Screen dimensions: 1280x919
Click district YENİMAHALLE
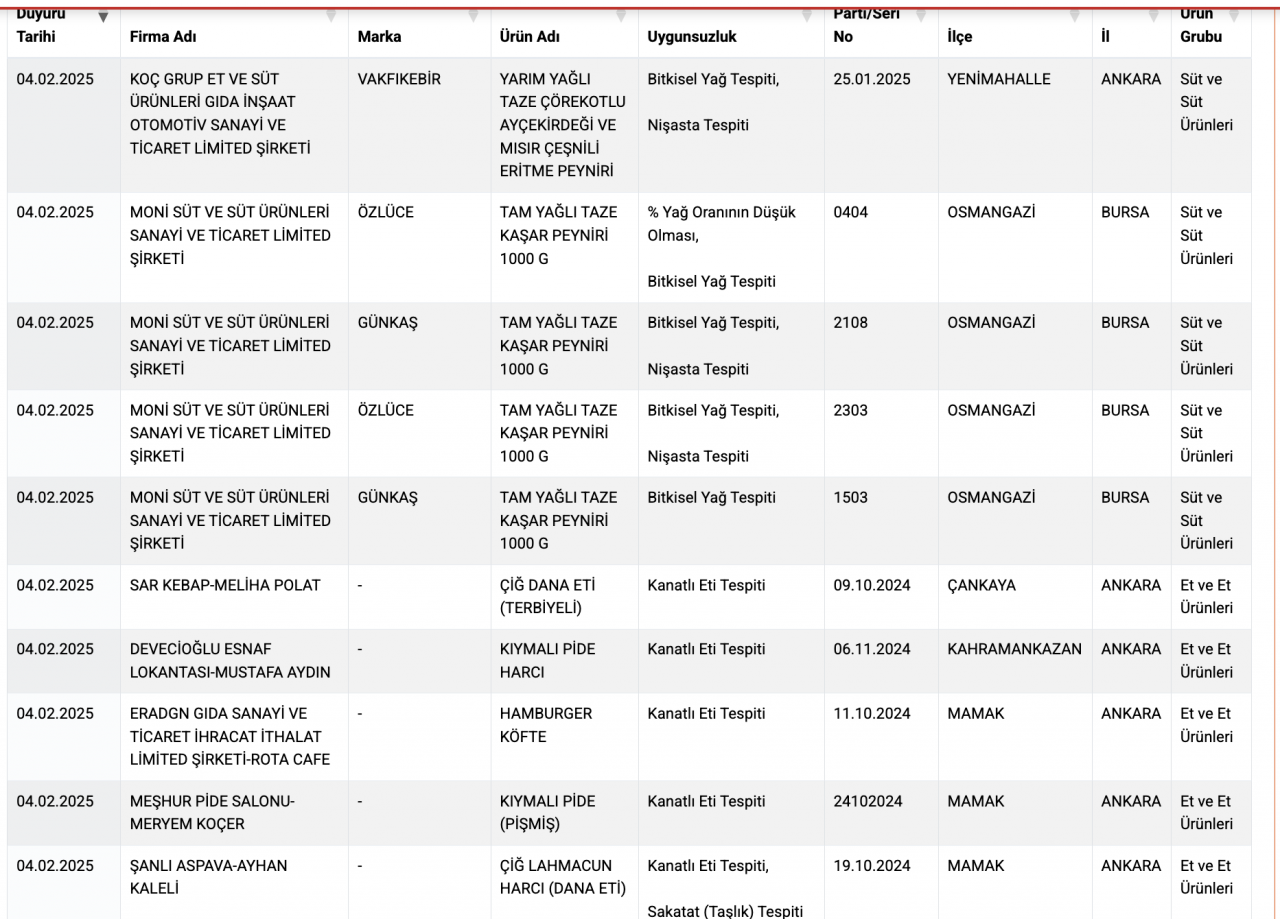point(999,79)
